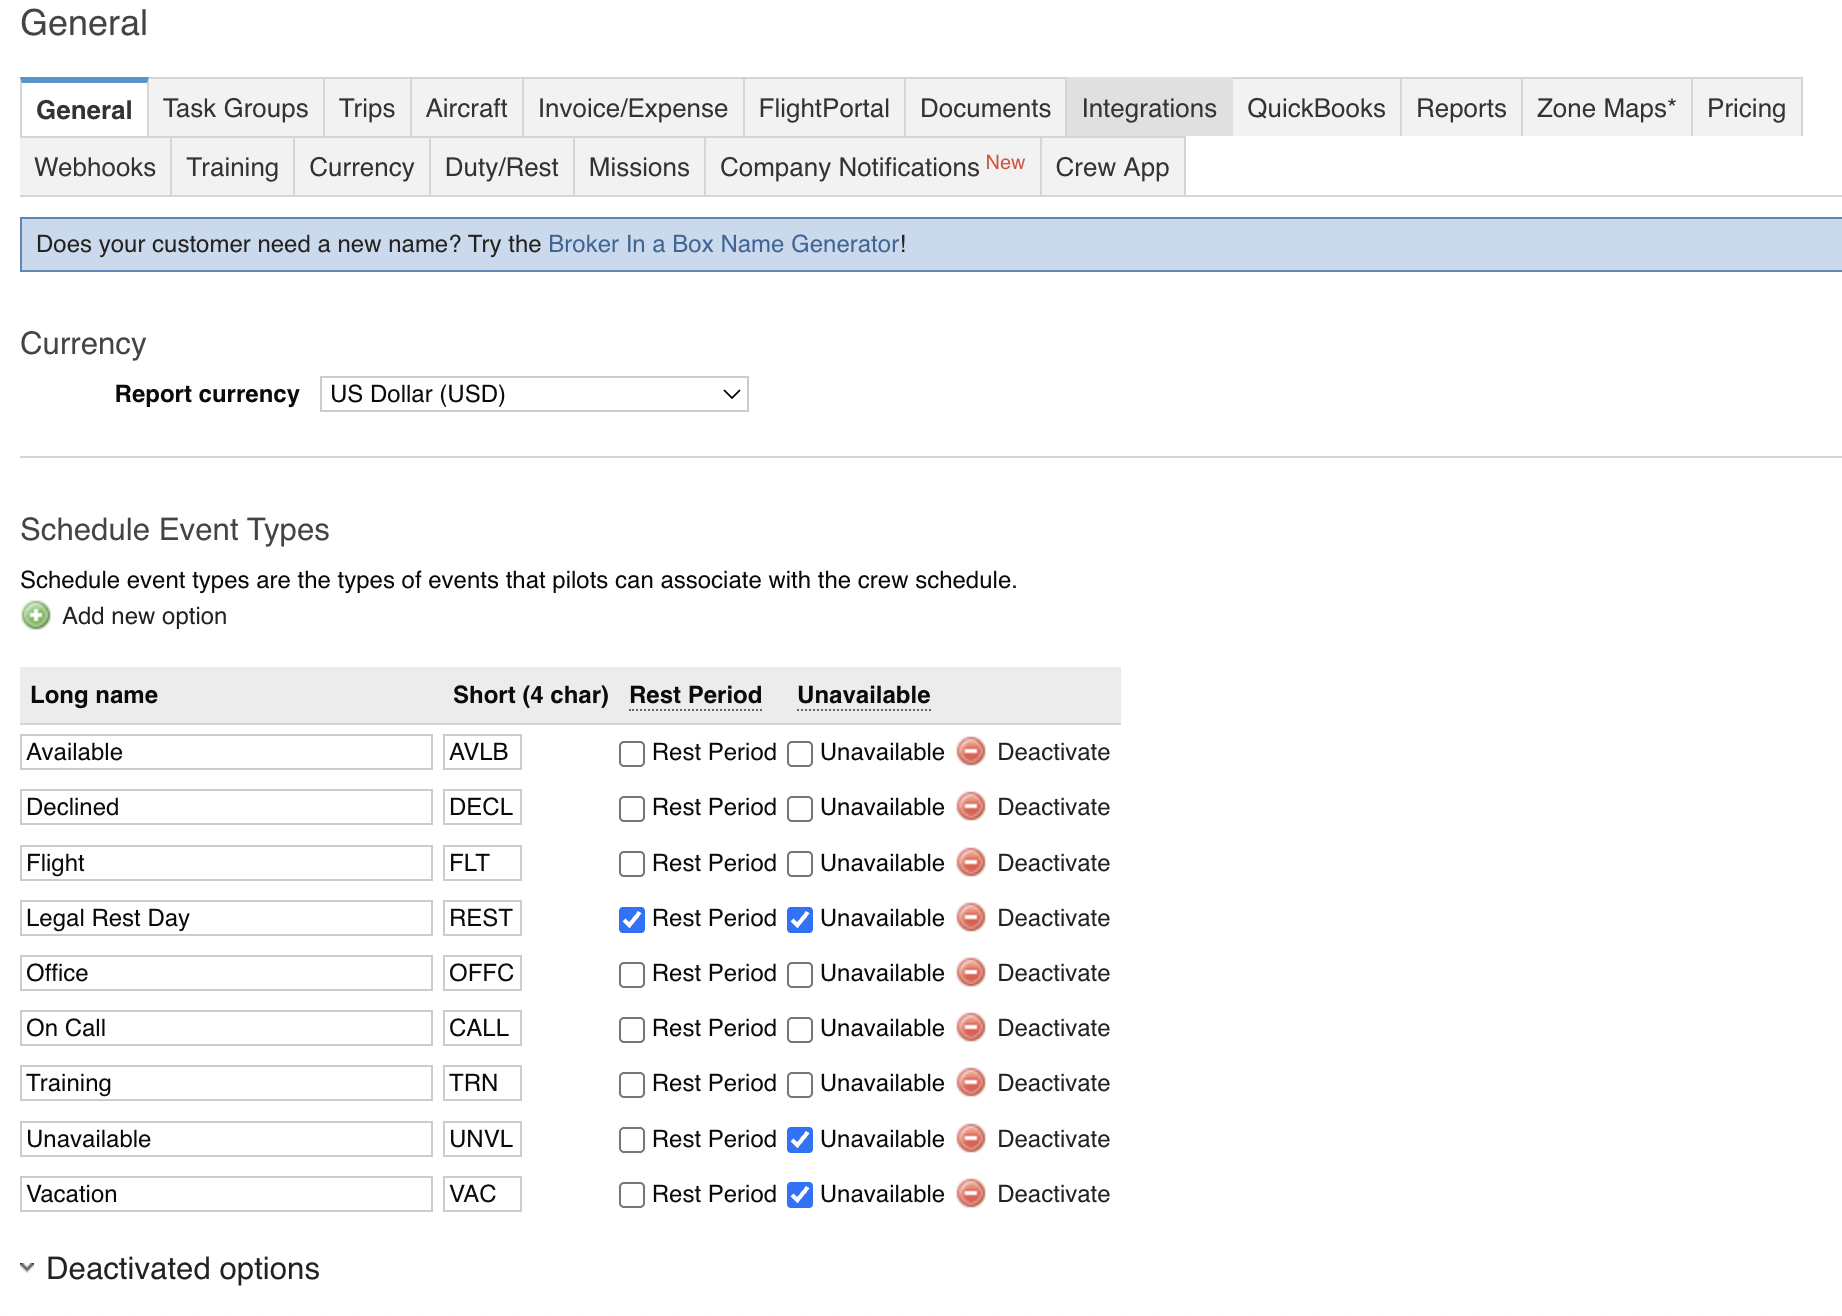Deactivate the Training event type
1842x1316 pixels.
tap(970, 1083)
